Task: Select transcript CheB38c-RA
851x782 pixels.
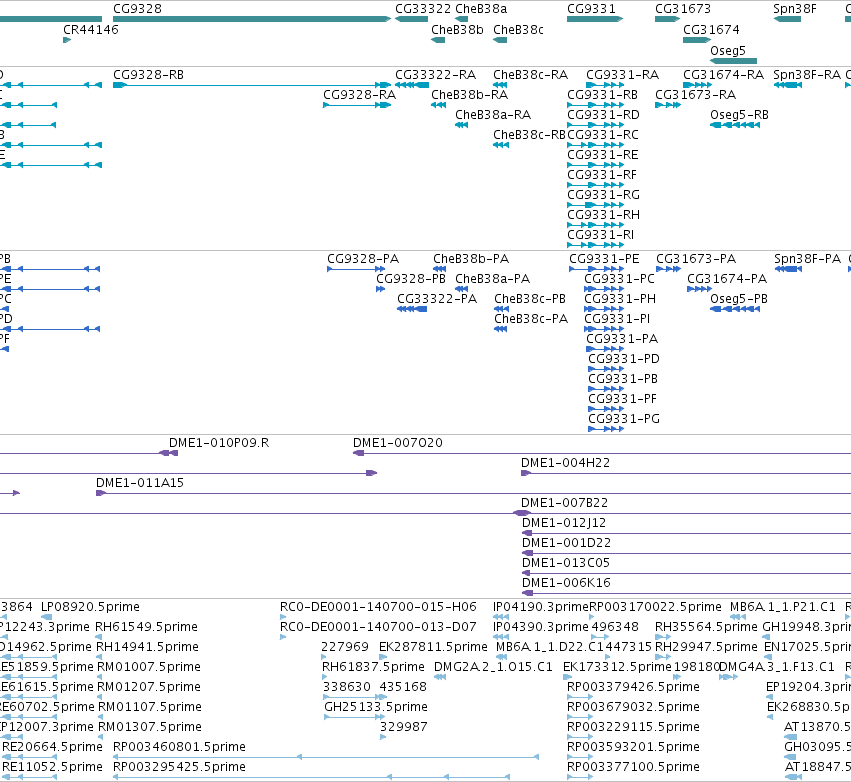Action: pos(500,85)
